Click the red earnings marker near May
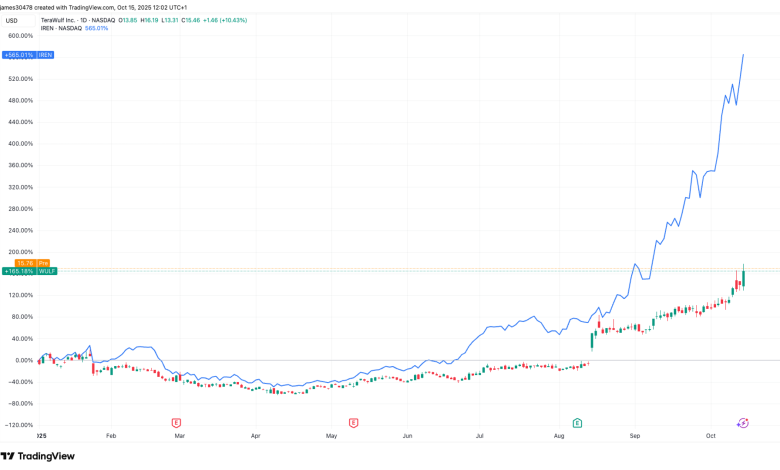Viewport: 780px width, 470px height. [353, 423]
